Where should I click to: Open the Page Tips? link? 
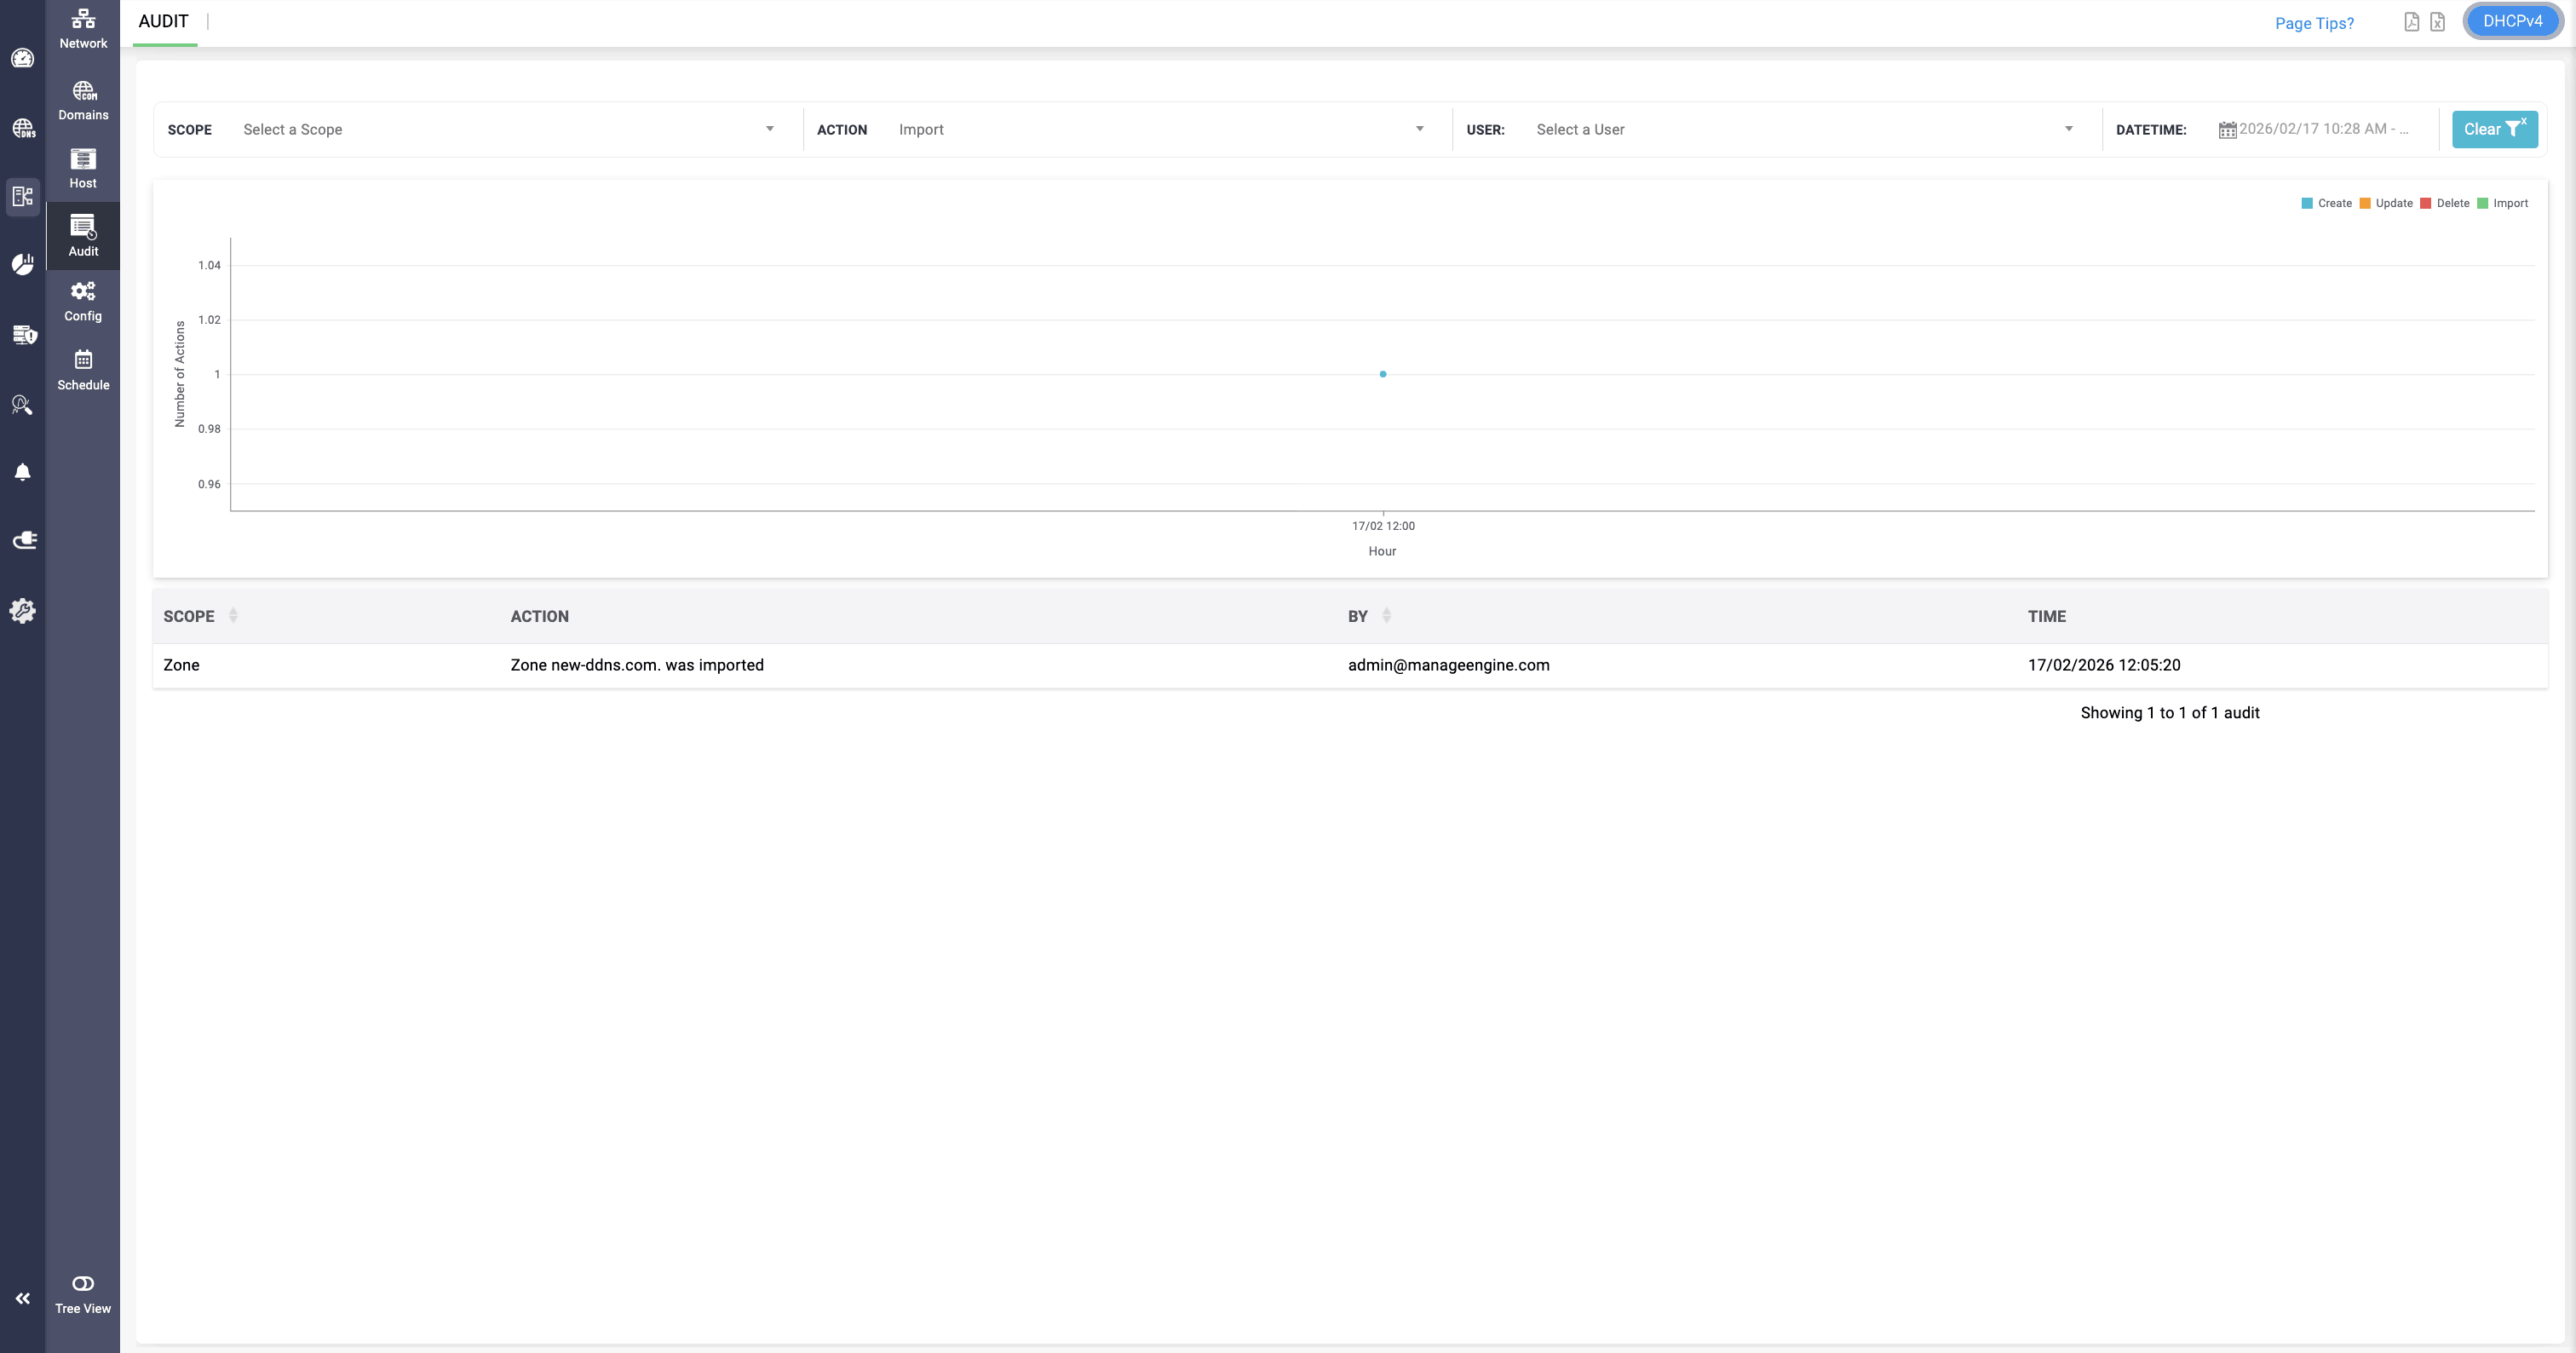[2314, 23]
